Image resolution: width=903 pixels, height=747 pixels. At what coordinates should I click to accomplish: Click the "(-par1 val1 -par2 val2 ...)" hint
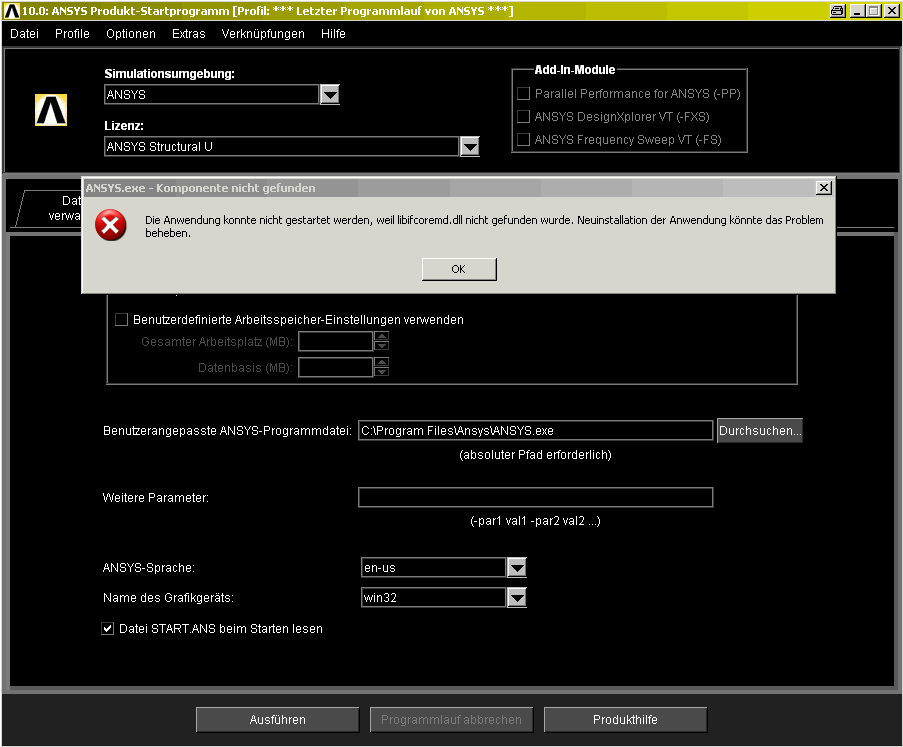pyautogui.click(x=535, y=521)
